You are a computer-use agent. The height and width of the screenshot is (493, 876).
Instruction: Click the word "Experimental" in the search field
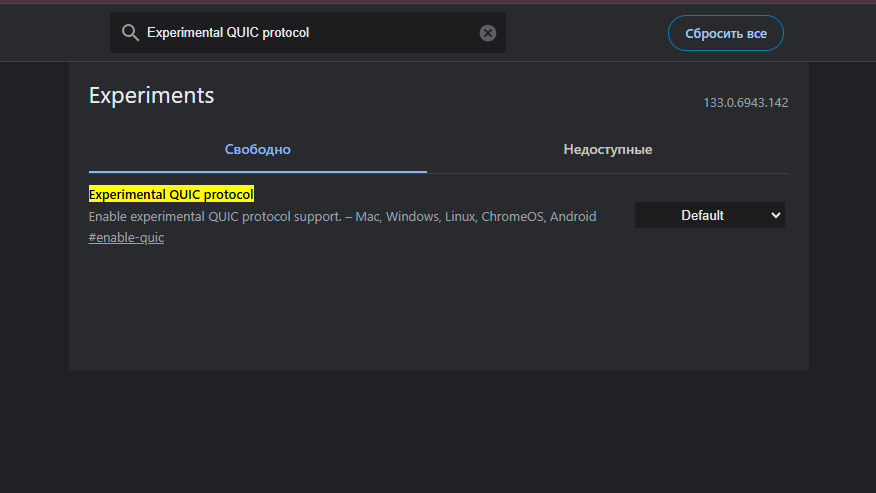coord(184,32)
